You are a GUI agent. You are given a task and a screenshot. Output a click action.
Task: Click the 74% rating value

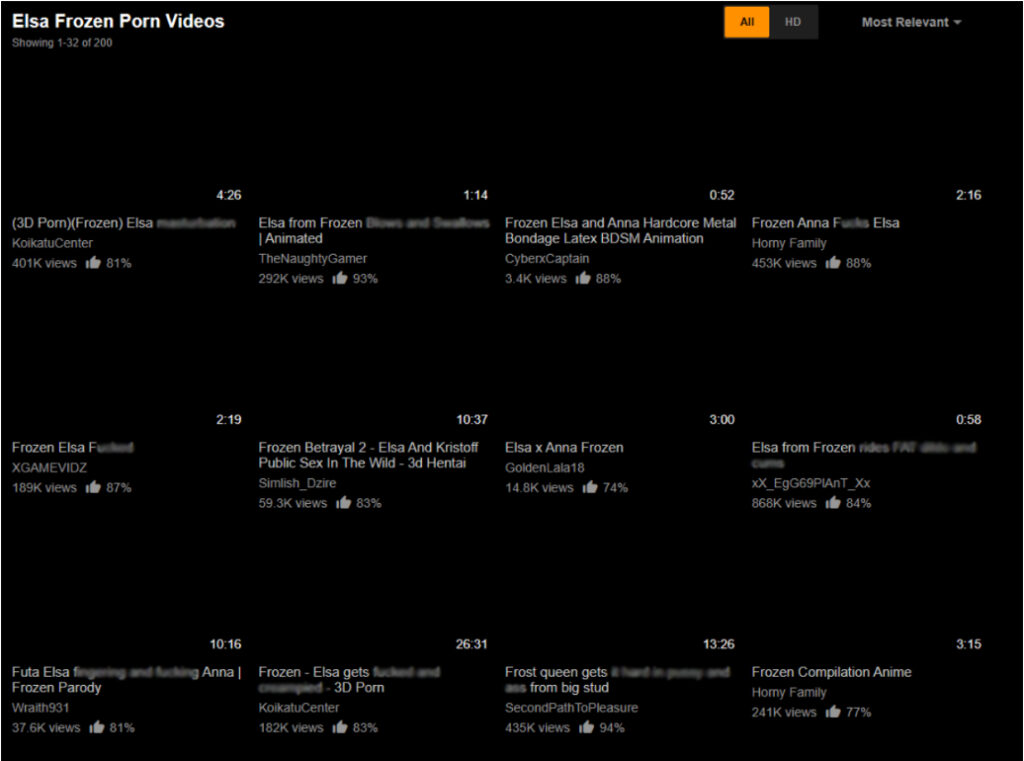pyautogui.click(x=615, y=487)
